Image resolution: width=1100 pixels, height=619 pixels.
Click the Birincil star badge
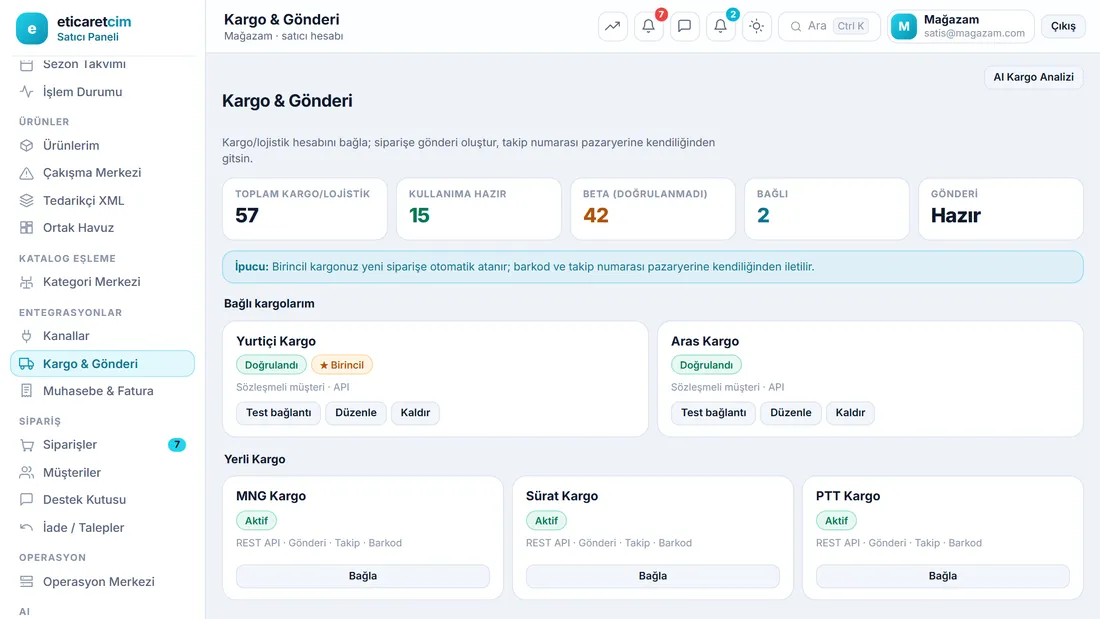(x=342, y=365)
